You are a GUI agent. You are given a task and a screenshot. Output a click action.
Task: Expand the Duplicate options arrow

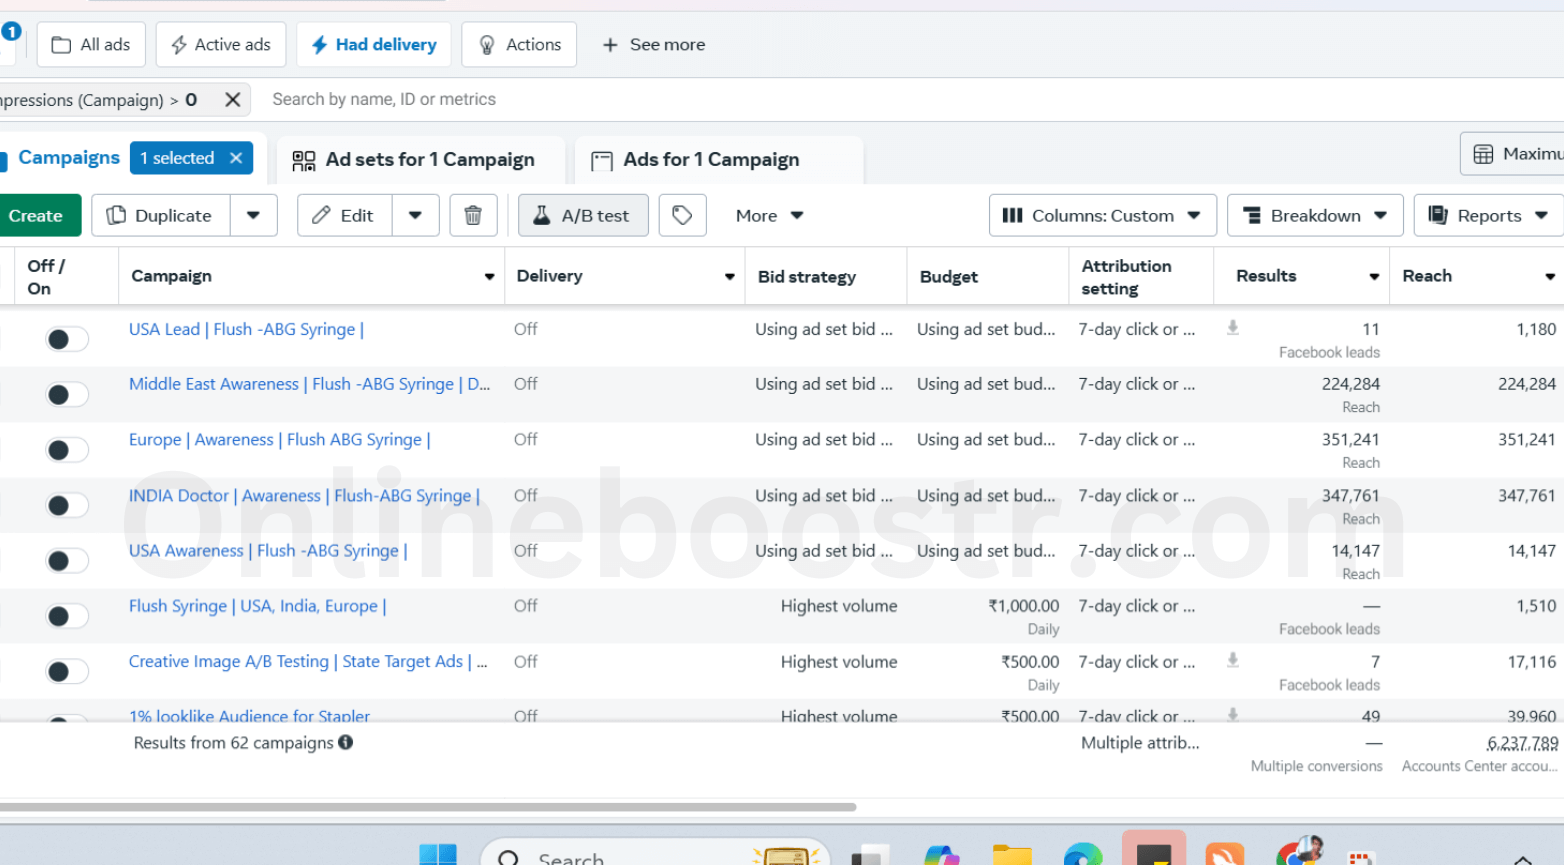(x=254, y=215)
